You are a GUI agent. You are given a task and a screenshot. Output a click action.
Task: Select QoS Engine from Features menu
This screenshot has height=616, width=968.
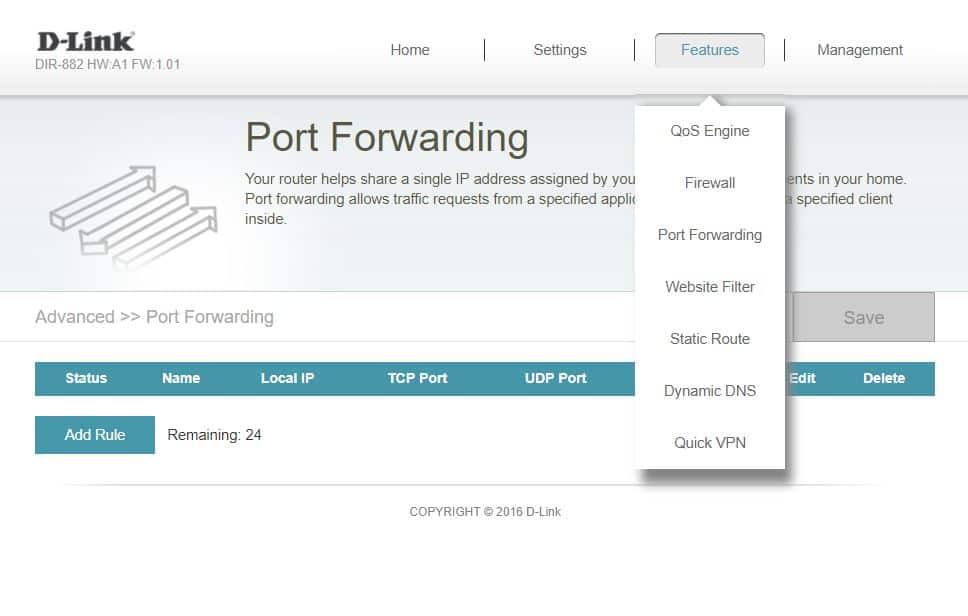pos(710,131)
